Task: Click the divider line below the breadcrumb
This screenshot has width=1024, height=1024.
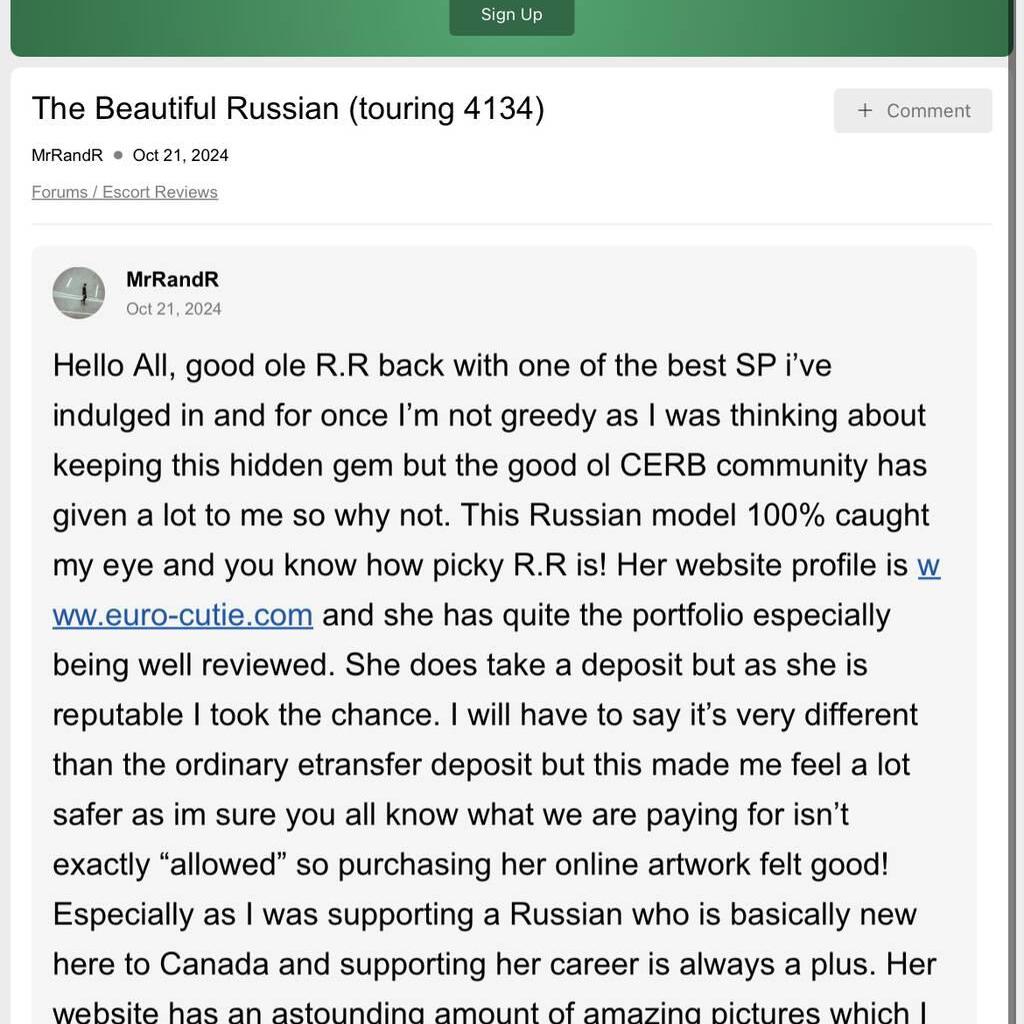Action: (x=511, y=224)
